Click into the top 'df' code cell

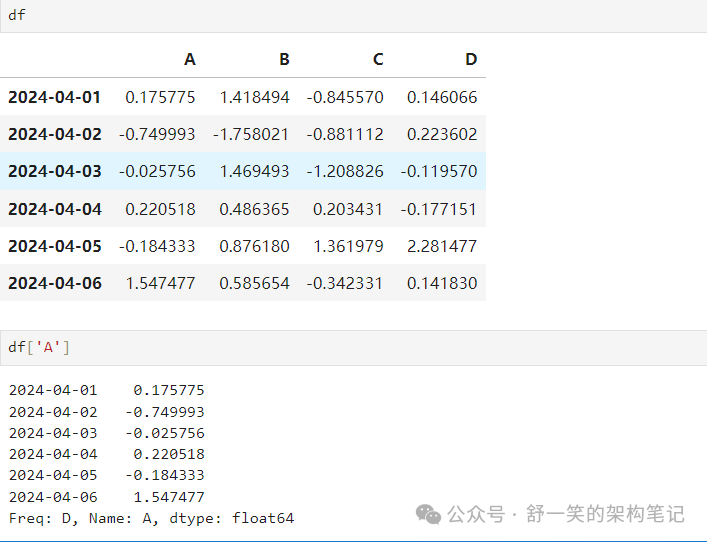point(350,16)
